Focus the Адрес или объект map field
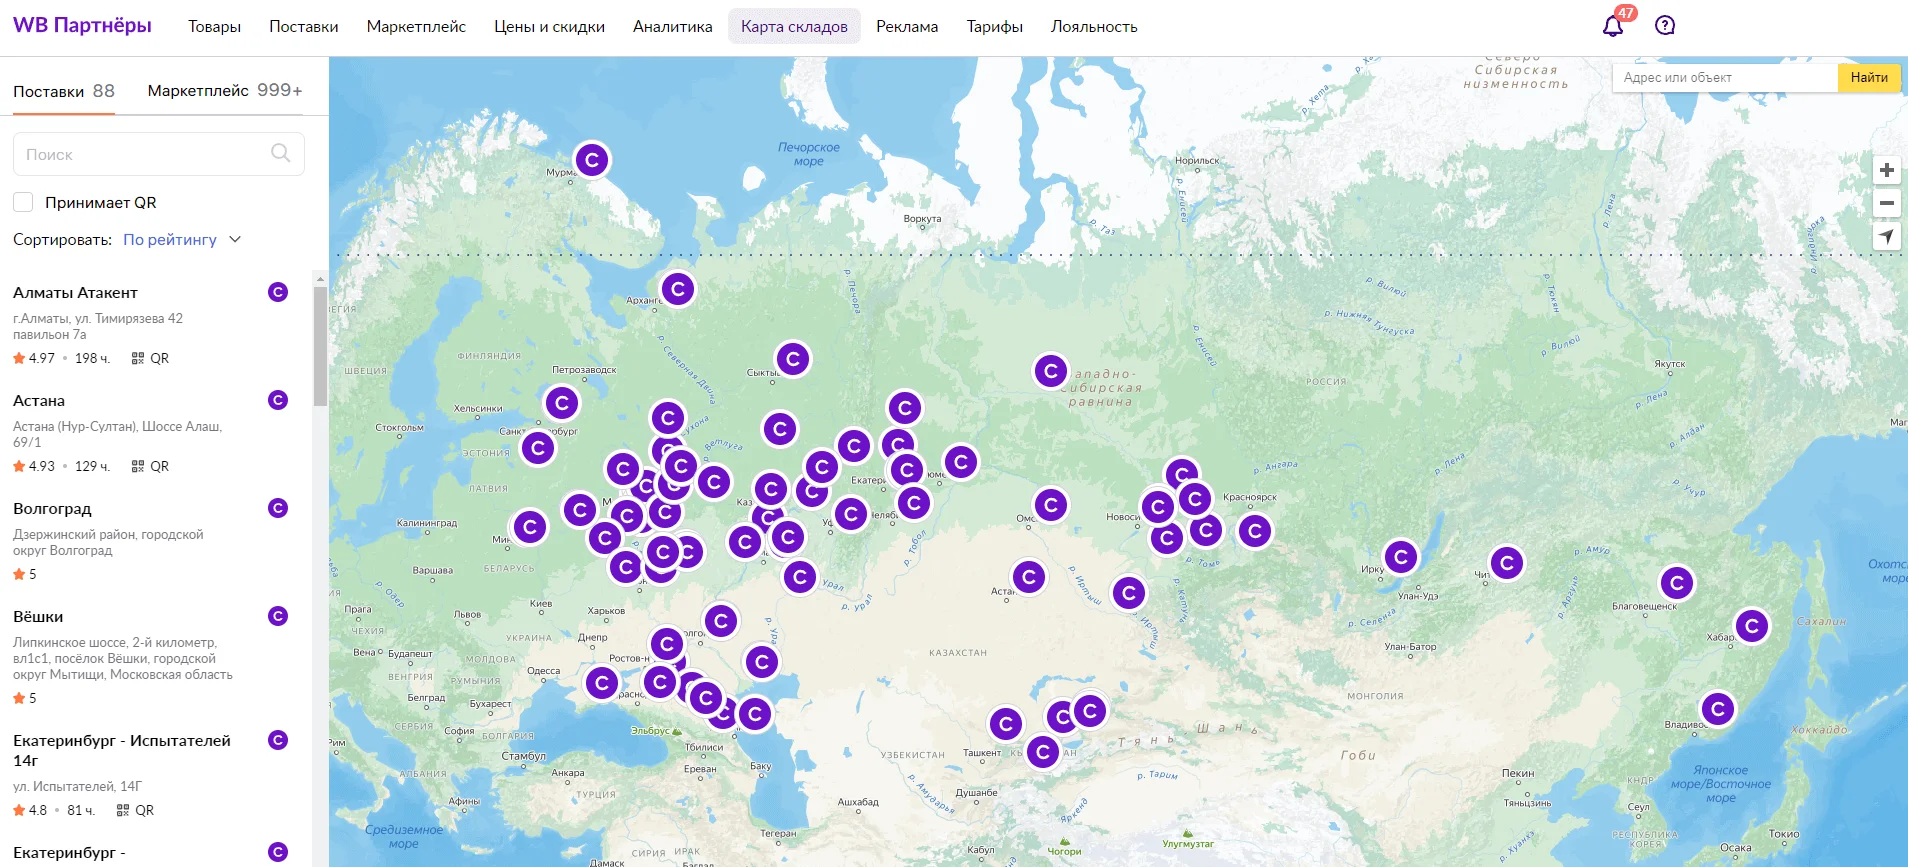This screenshot has height=867, width=1908. (1725, 78)
